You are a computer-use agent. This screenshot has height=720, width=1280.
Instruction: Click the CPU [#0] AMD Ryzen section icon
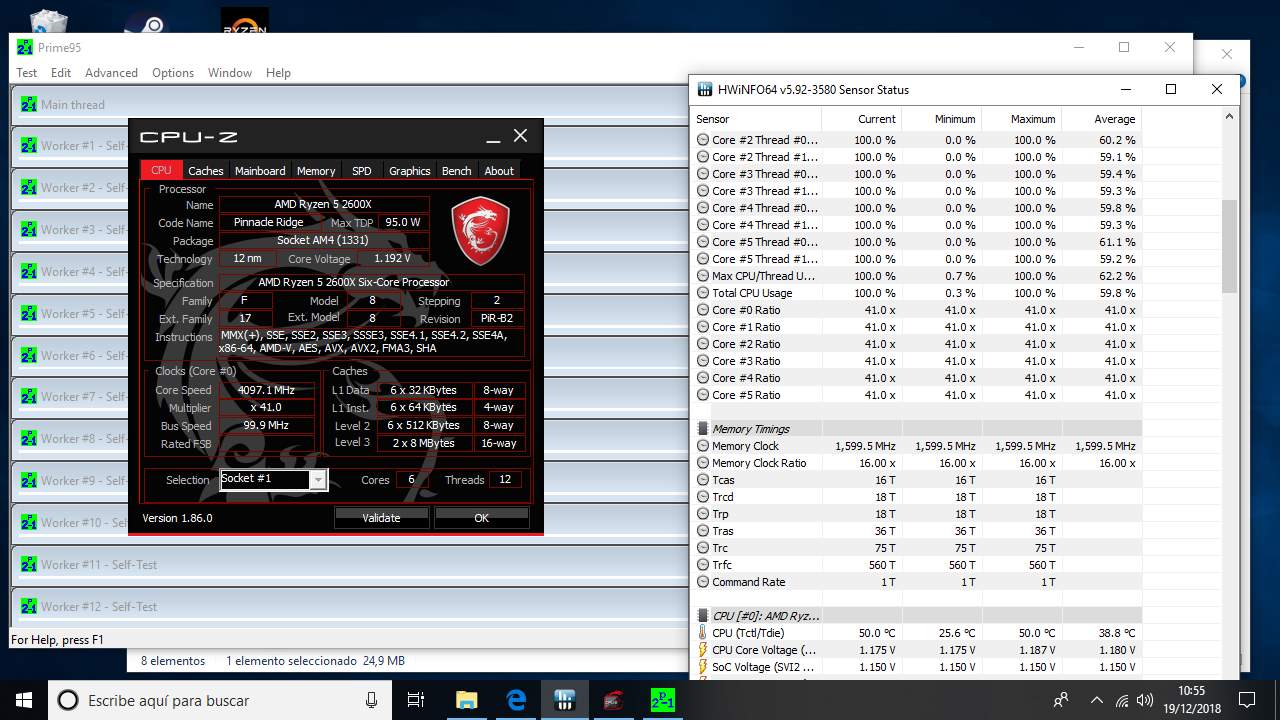click(703, 616)
